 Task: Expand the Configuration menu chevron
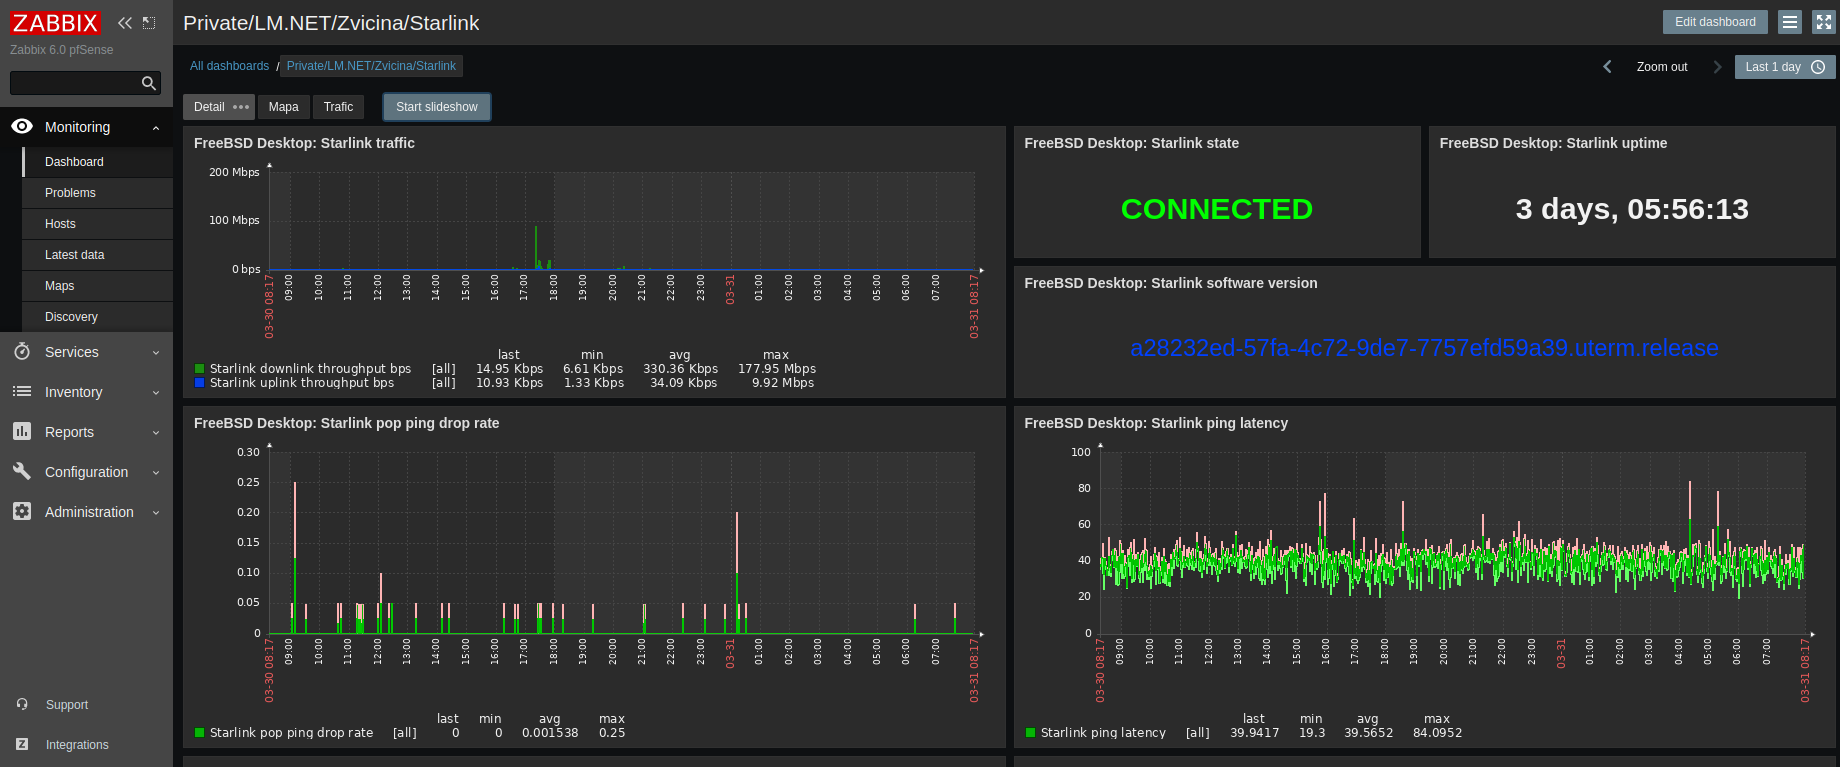pos(156,473)
